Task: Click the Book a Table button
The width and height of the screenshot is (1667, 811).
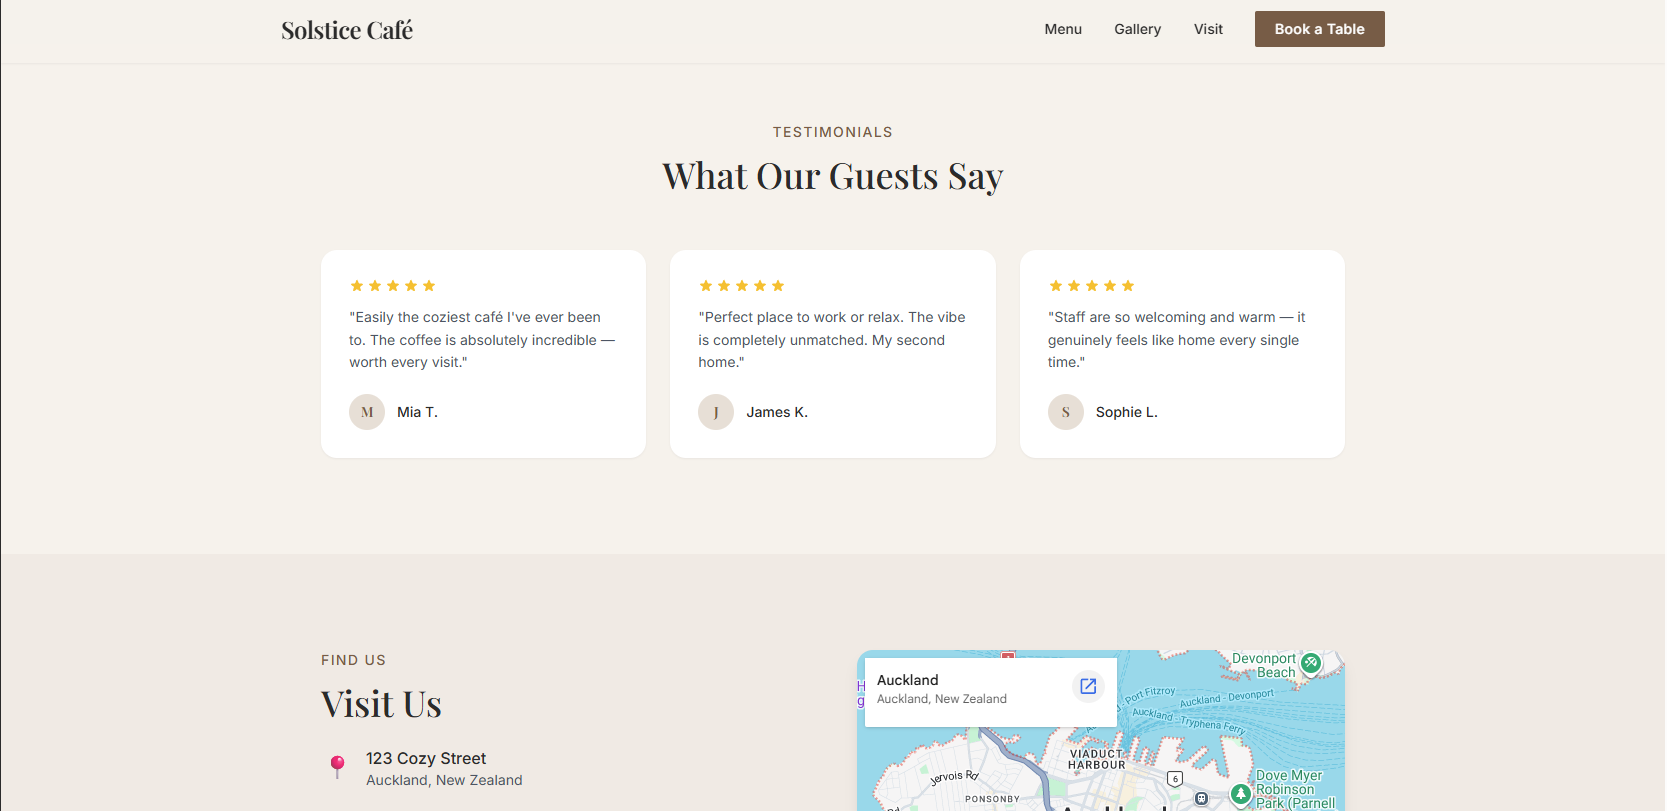Action: click(x=1319, y=29)
